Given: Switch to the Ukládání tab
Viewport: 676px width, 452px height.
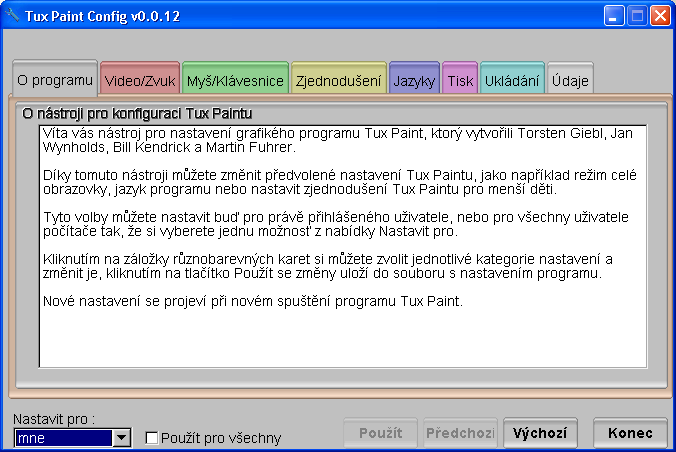Looking at the screenshot, I should [x=512, y=79].
